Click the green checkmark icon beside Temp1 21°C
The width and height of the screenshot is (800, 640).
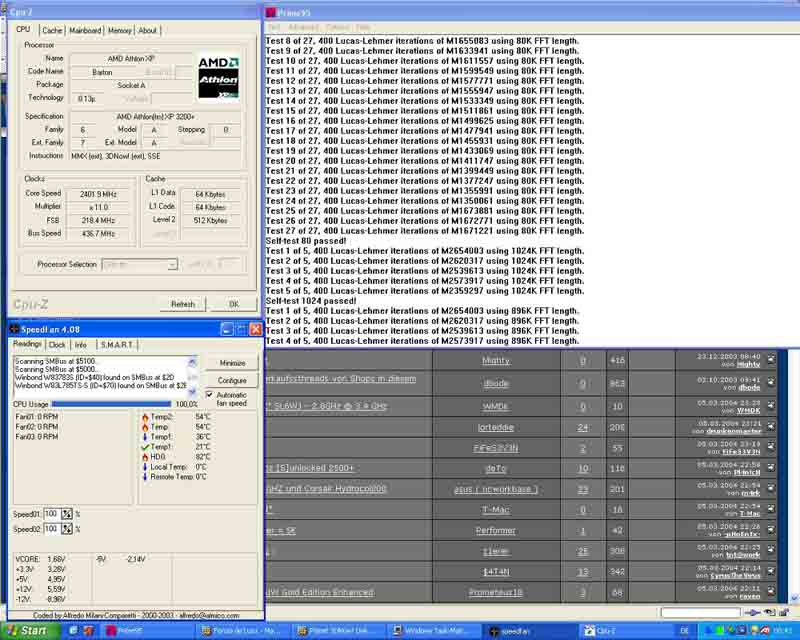(x=145, y=447)
